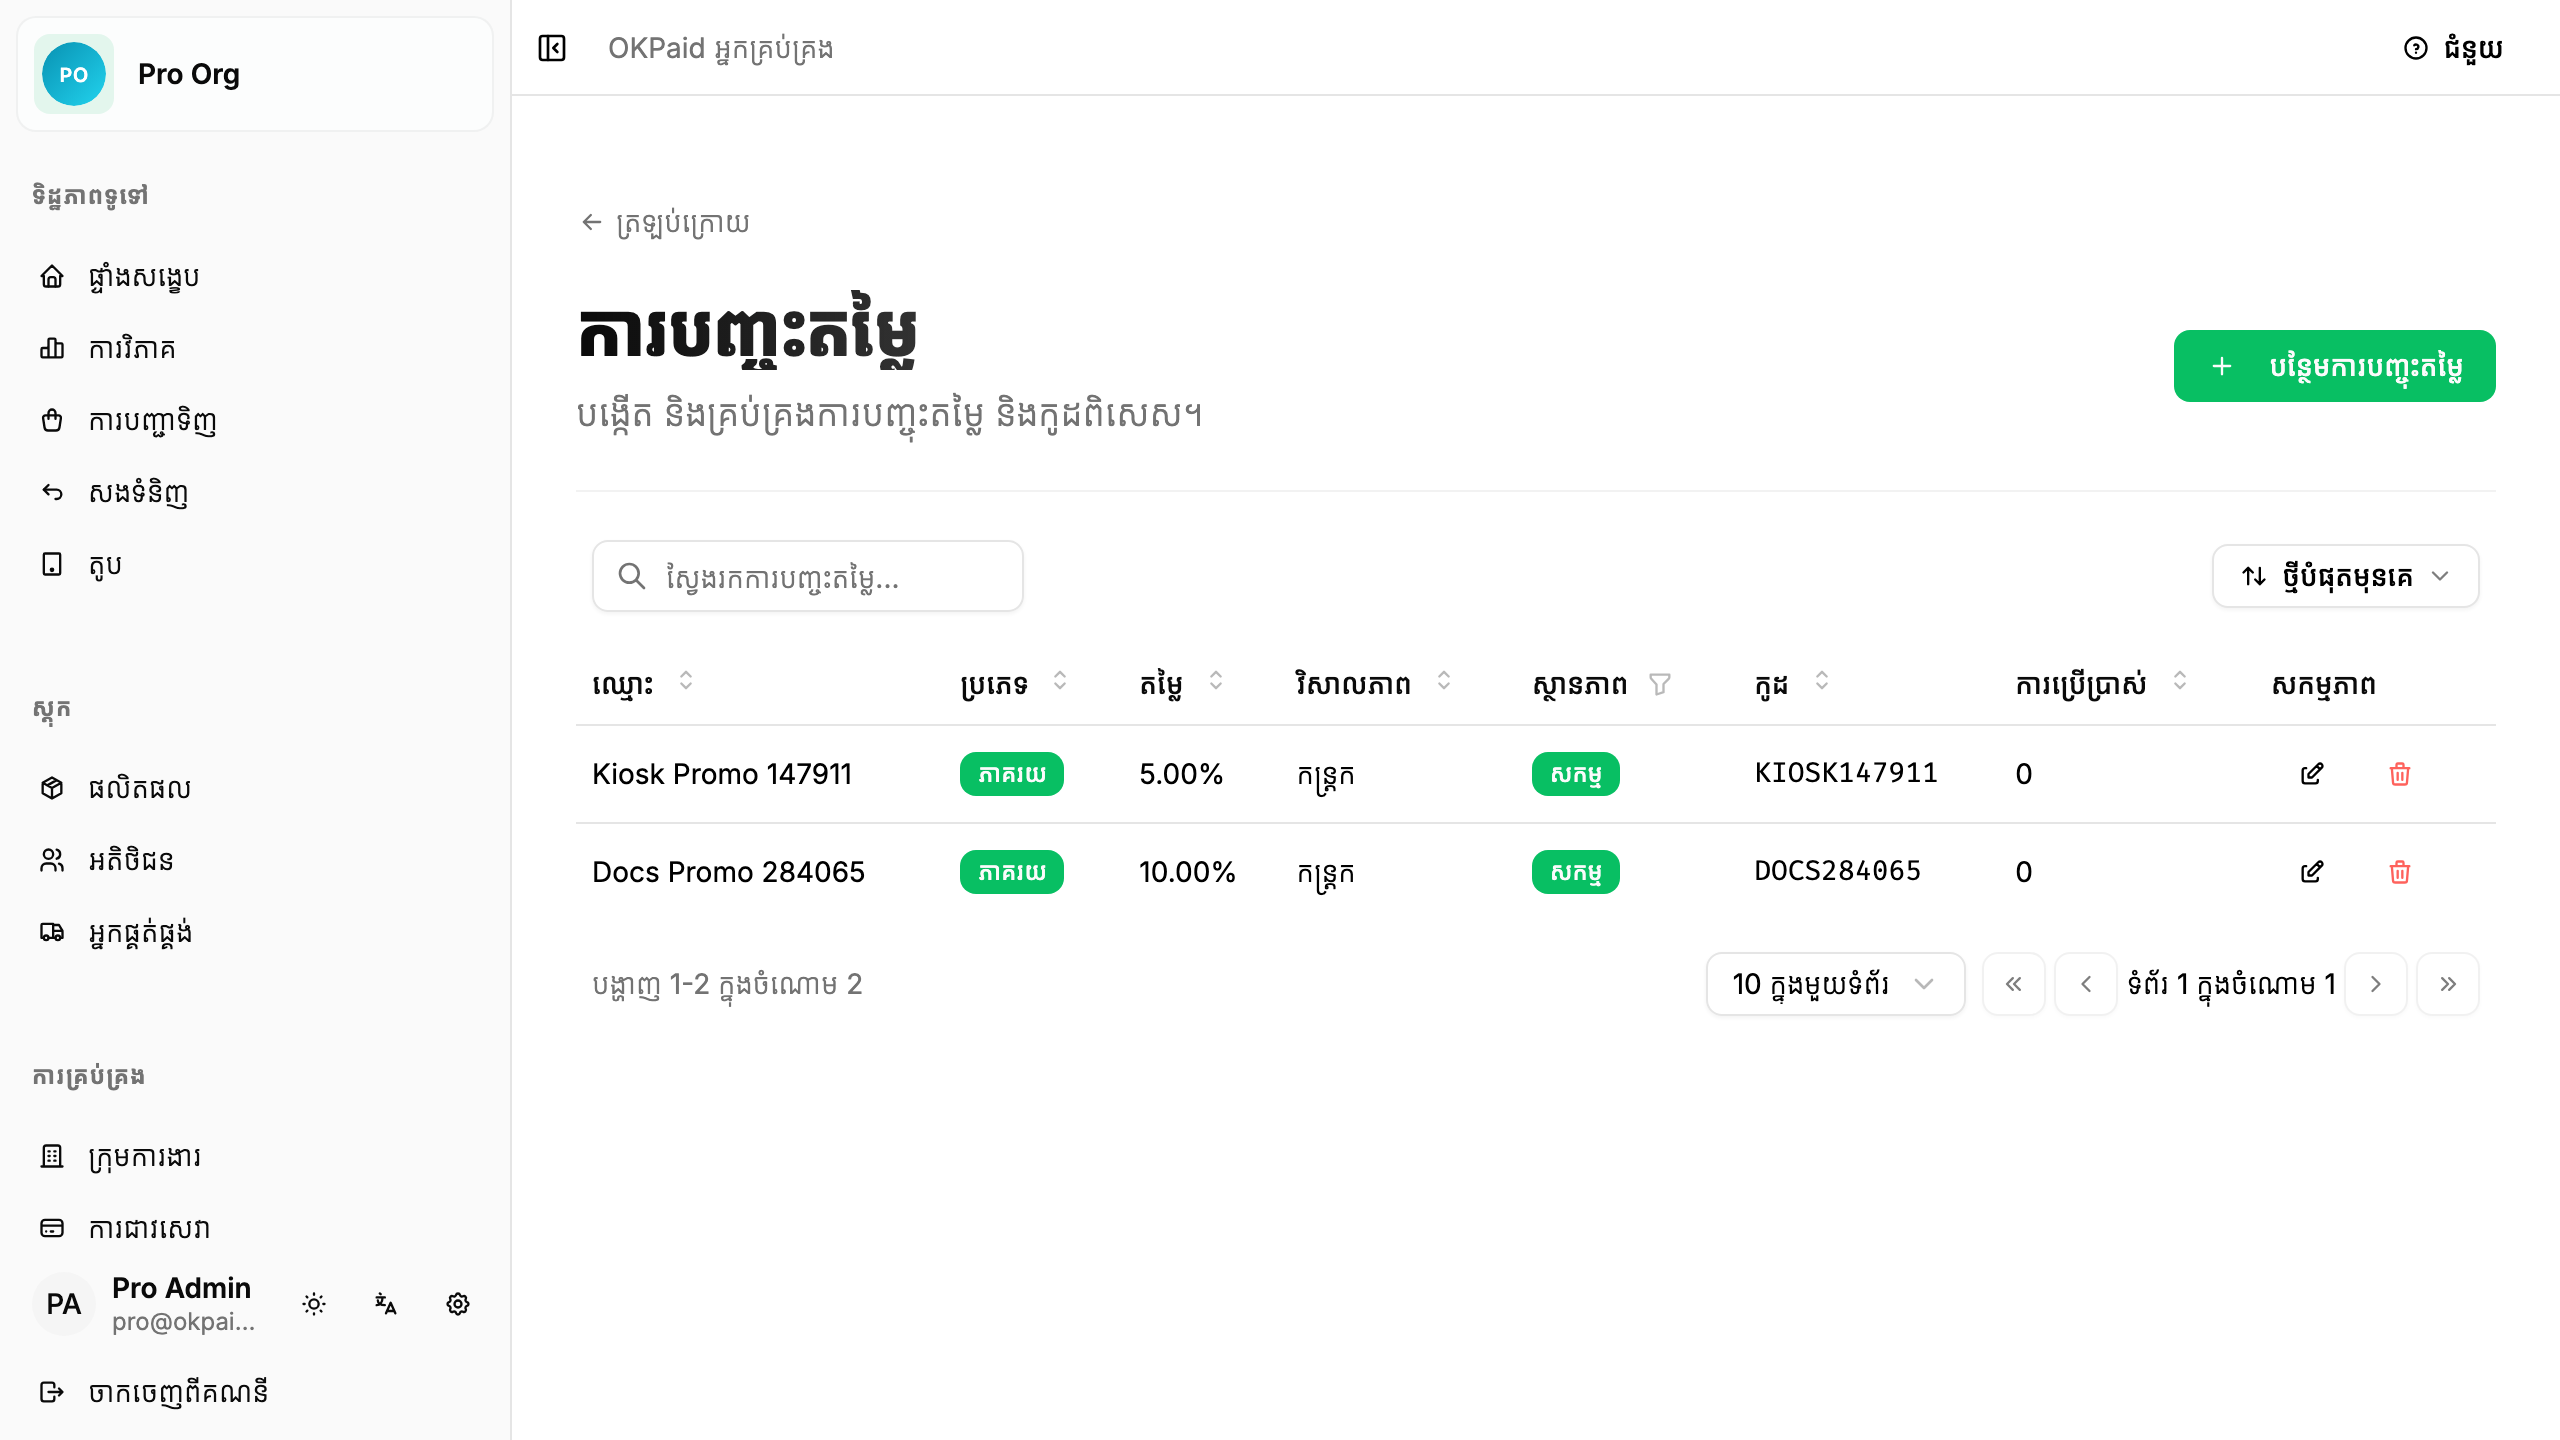
Task: Collapse the sidebar using the panel icon
Action: [x=552, y=48]
